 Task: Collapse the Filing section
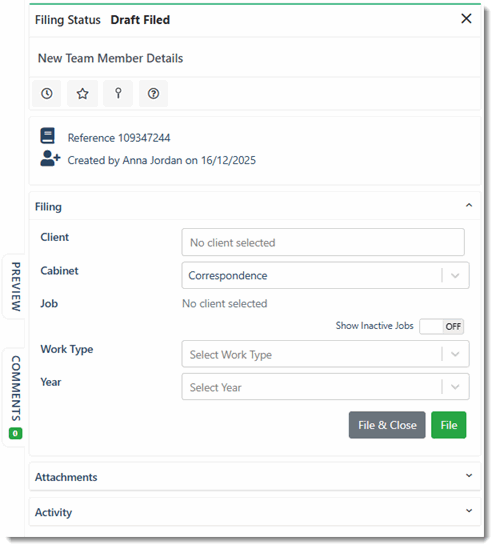coord(469,206)
